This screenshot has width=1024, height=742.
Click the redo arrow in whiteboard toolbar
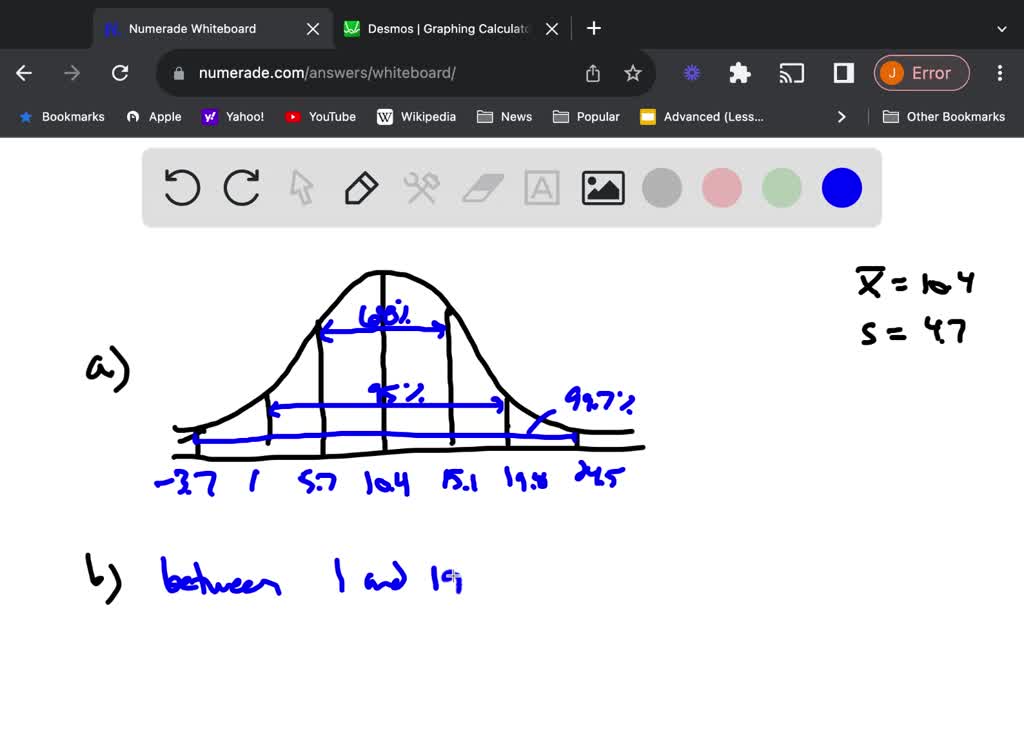tap(242, 188)
